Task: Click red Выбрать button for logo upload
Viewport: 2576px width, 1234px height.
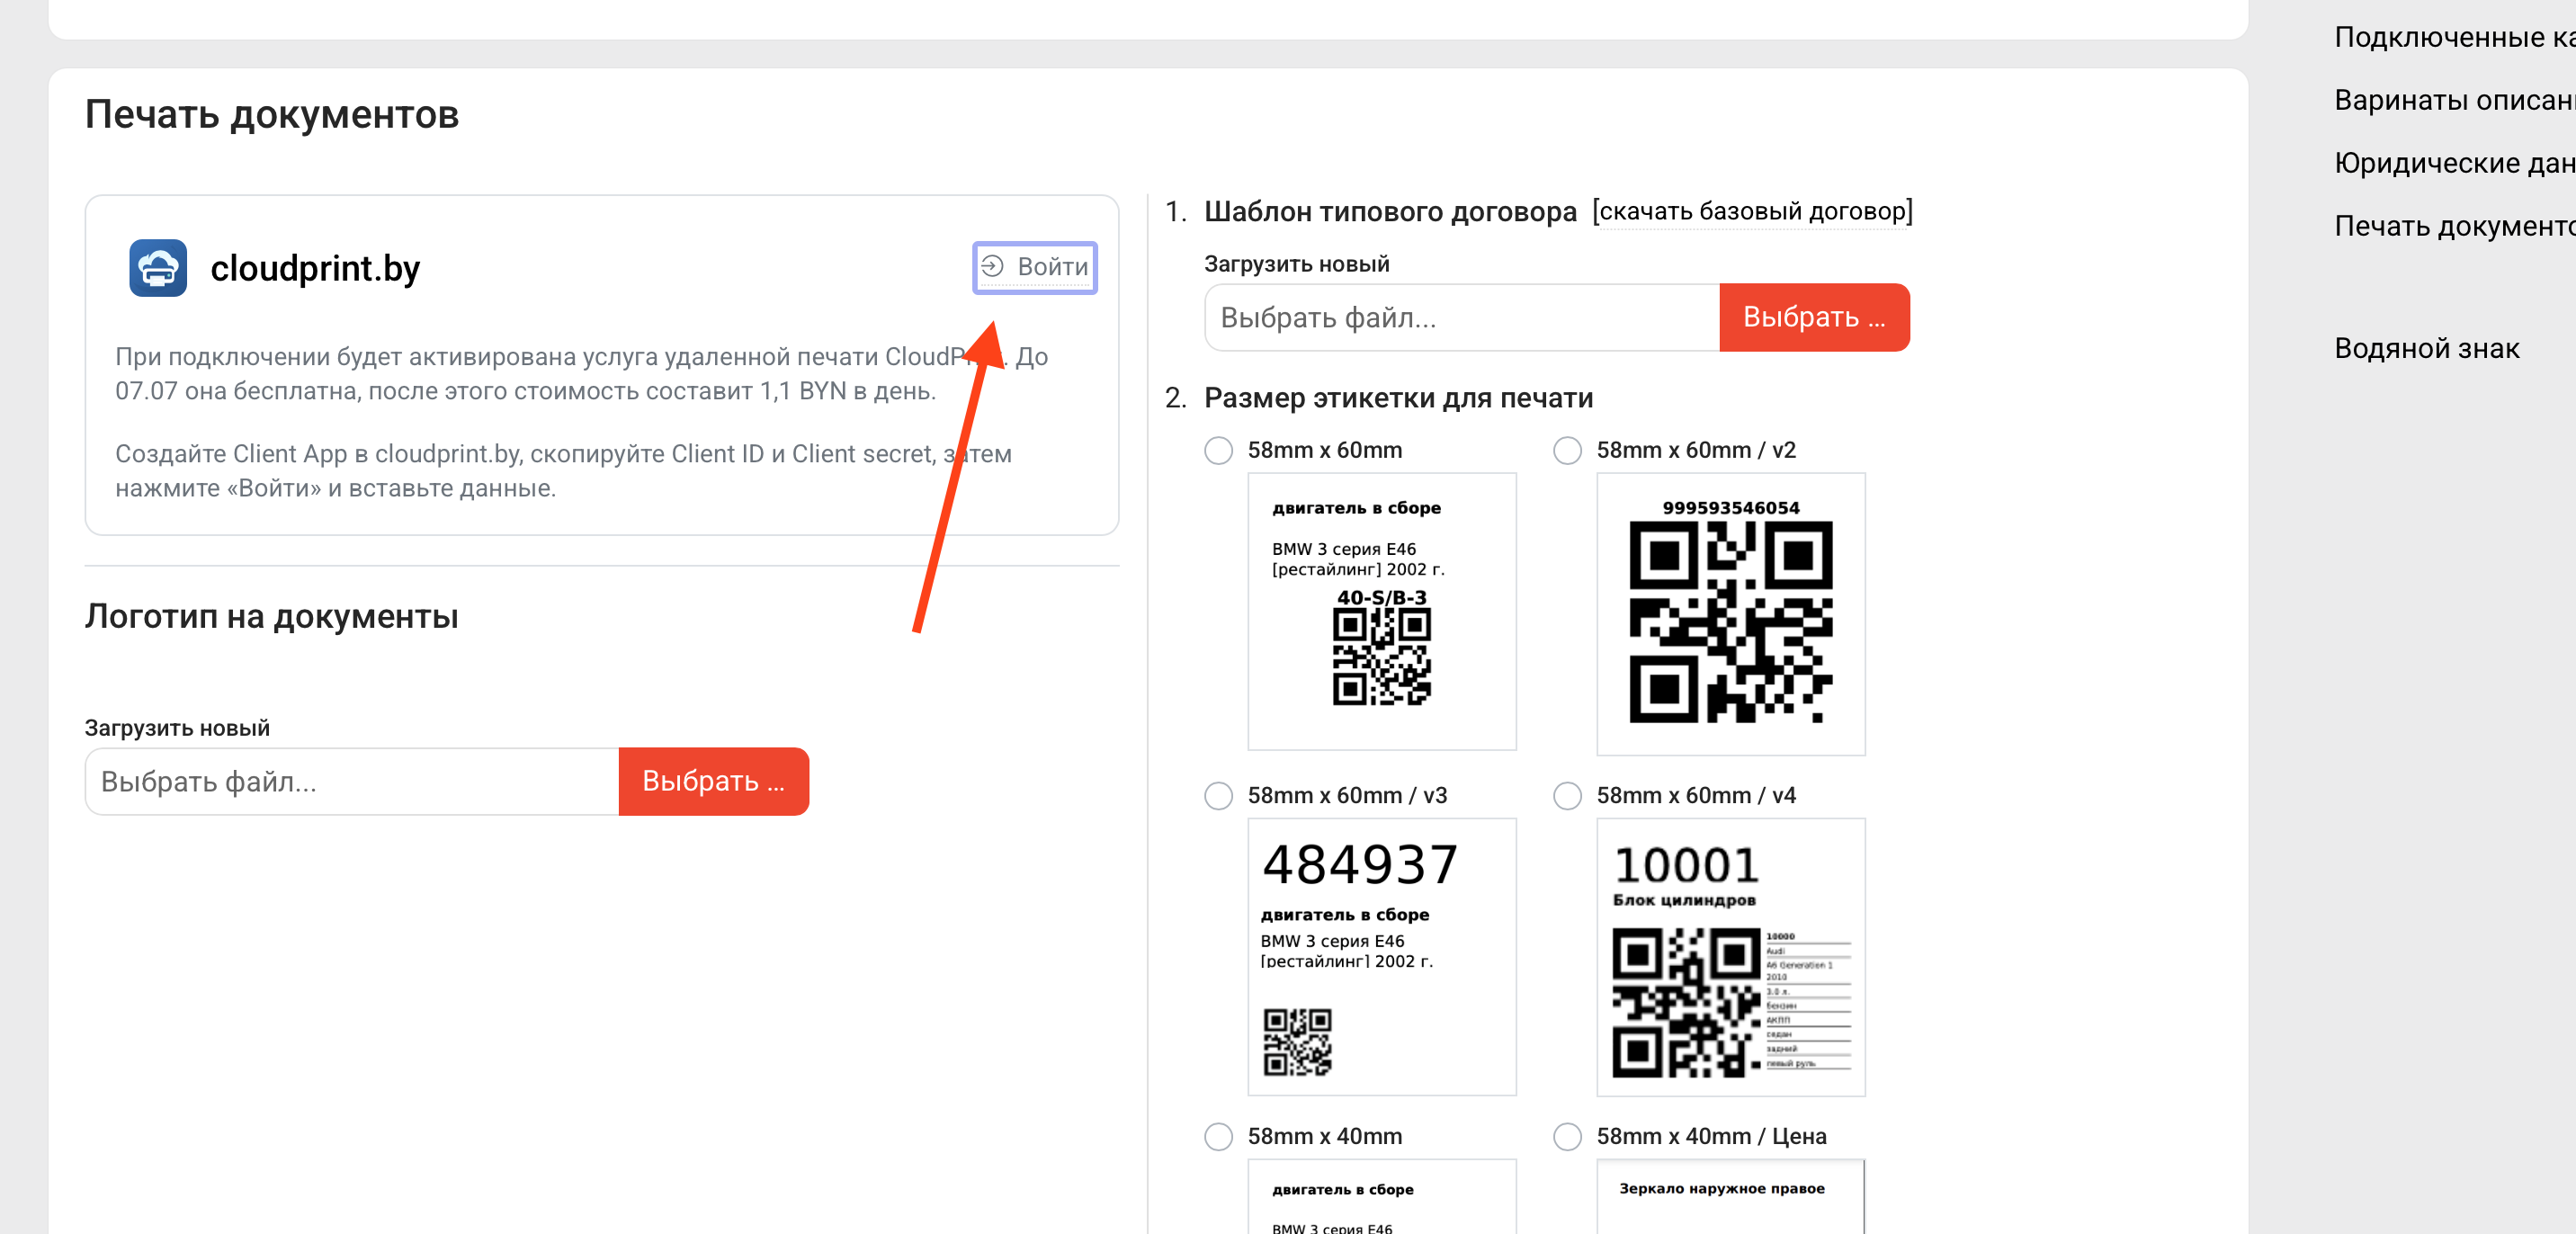Action: coord(713,781)
